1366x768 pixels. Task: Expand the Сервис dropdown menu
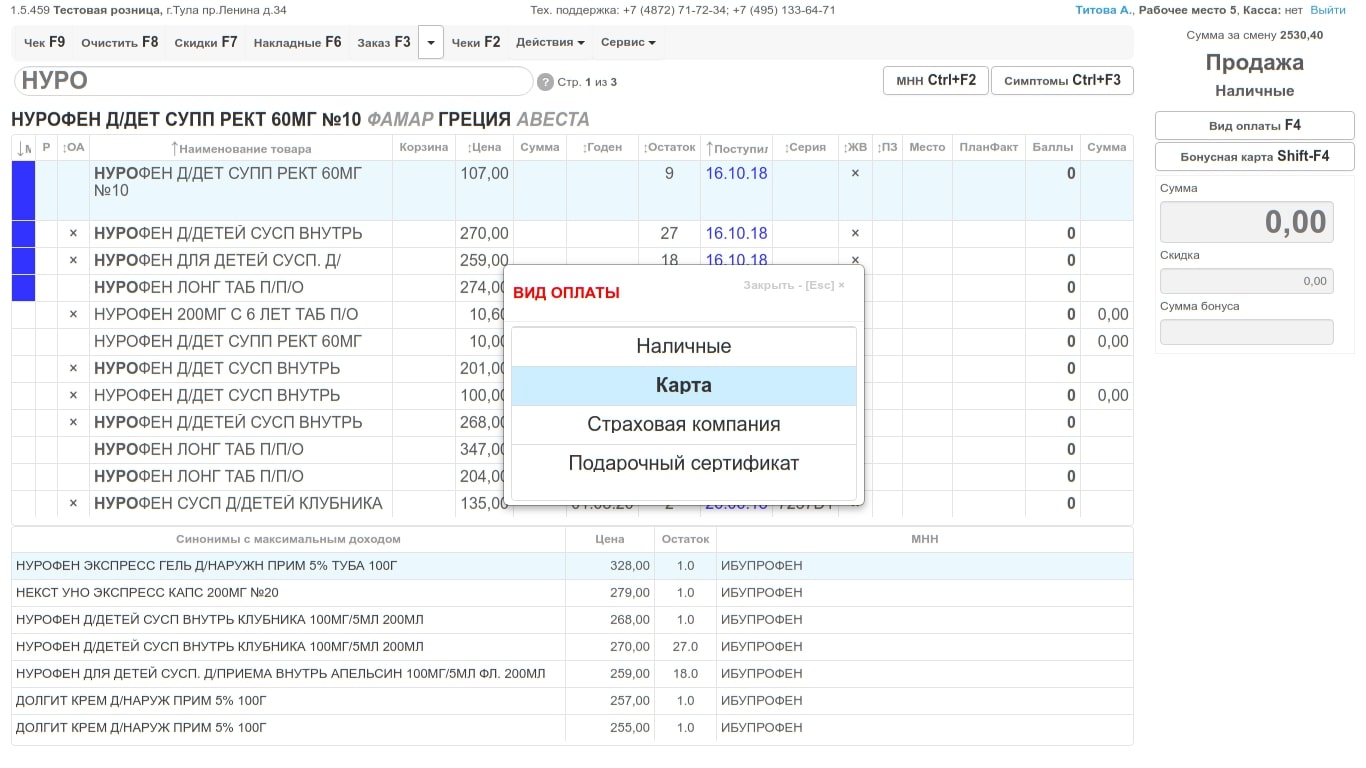(628, 43)
